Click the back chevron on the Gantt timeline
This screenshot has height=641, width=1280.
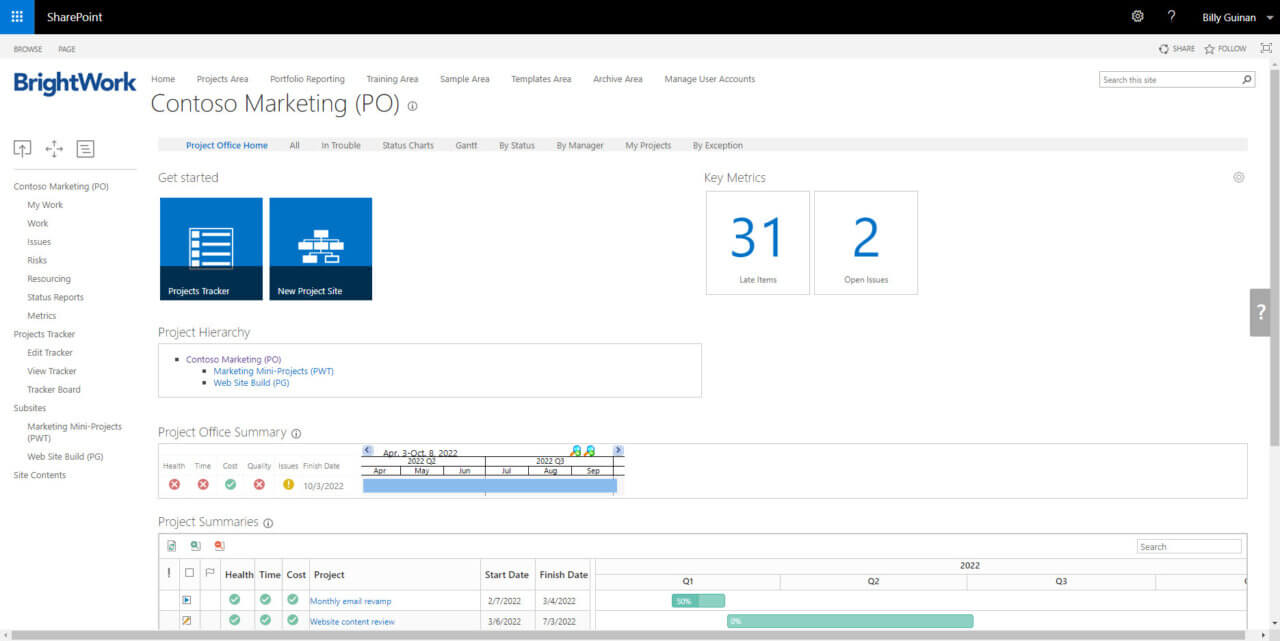(x=367, y=450)
